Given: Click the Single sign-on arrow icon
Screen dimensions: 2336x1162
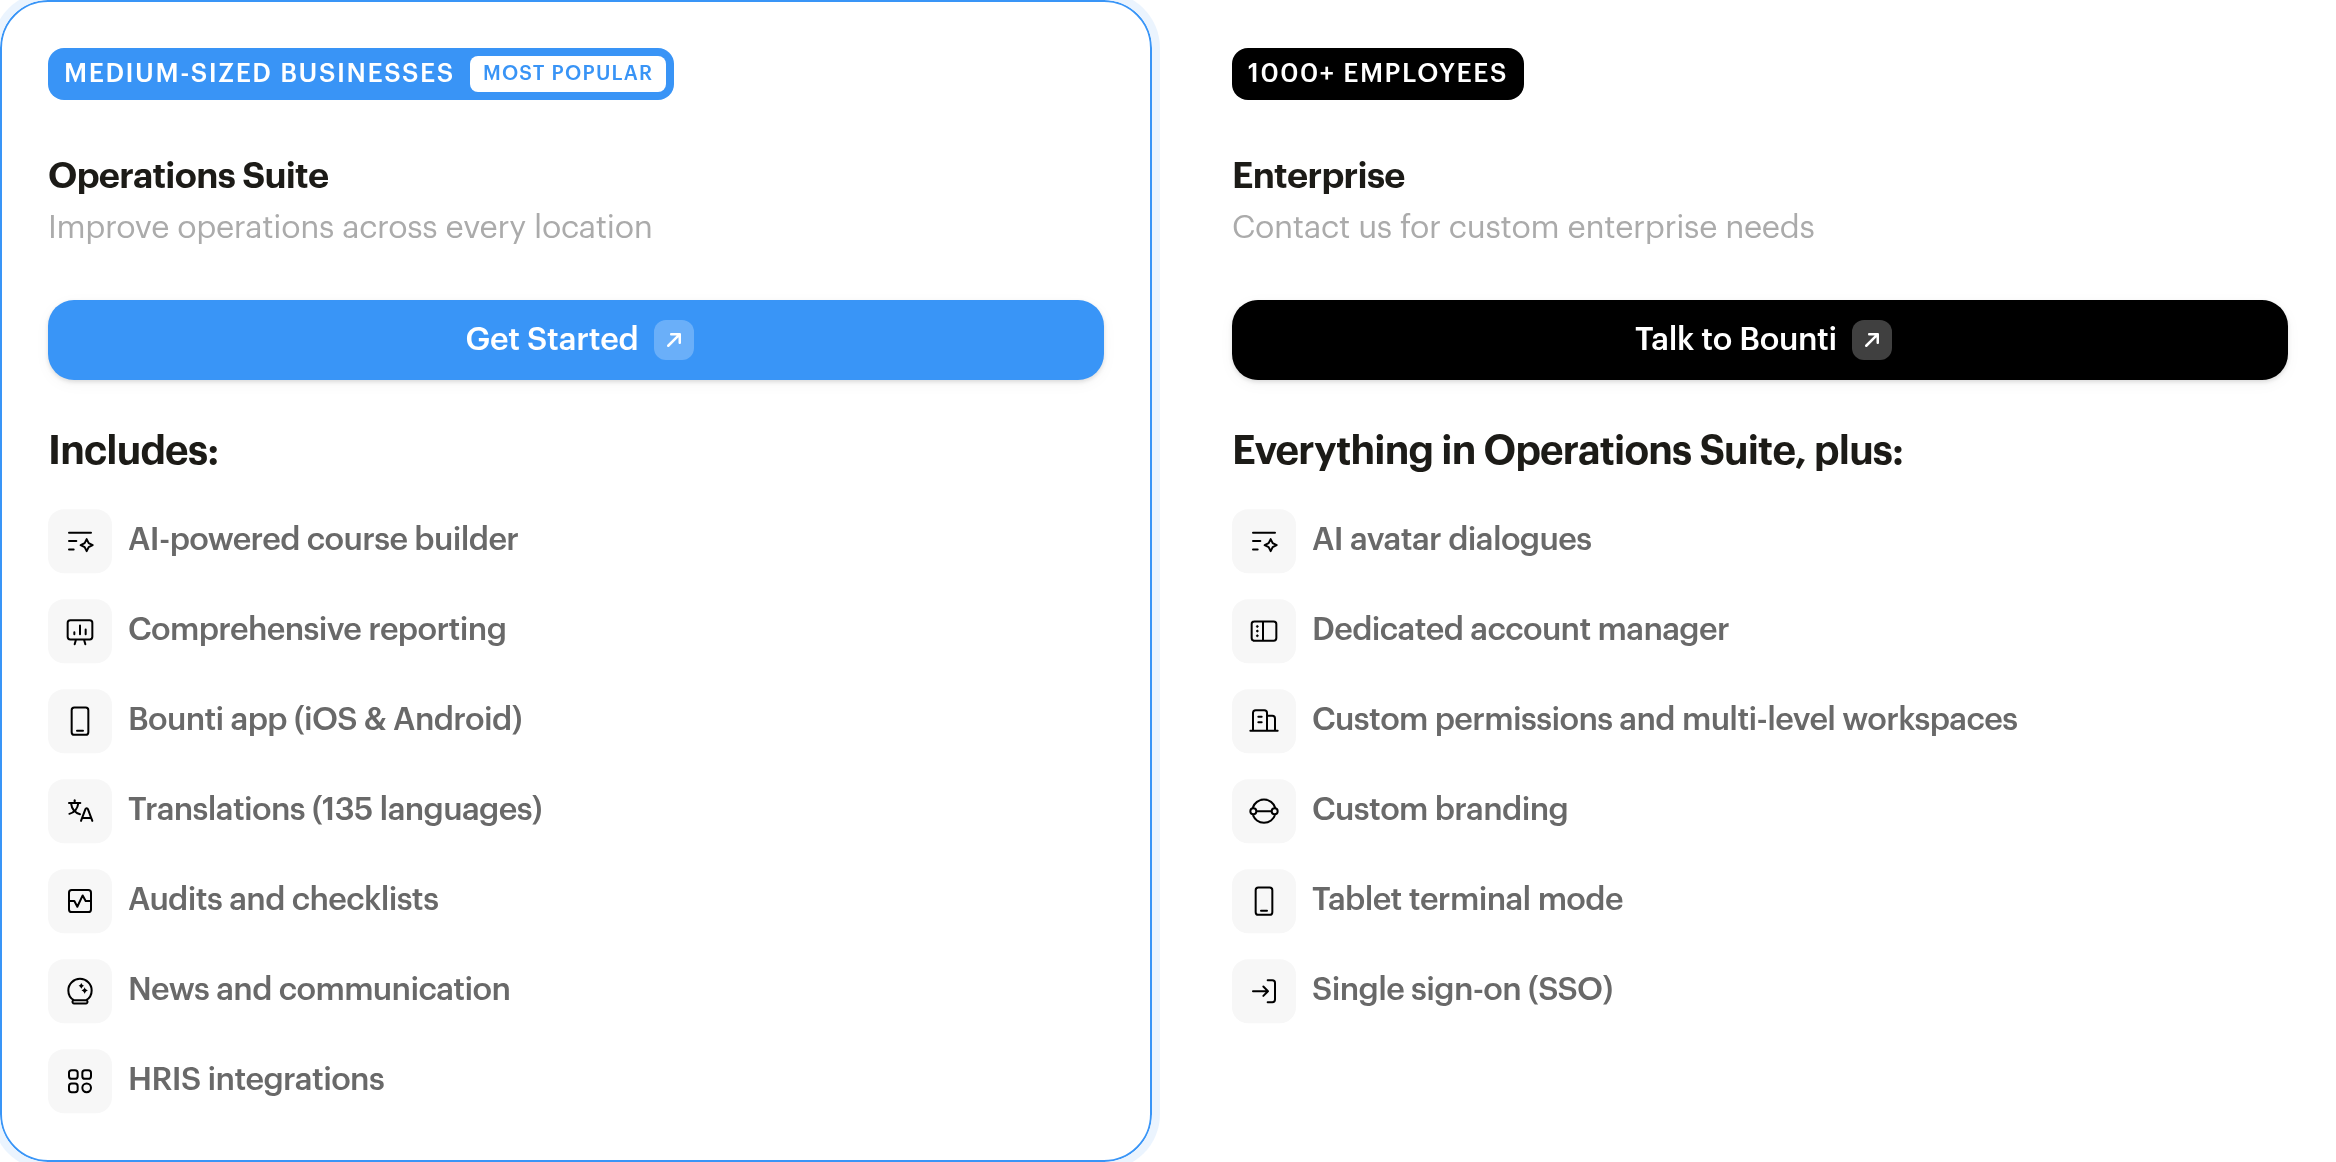Looking at the screenshot, I should pos(1264,991).
